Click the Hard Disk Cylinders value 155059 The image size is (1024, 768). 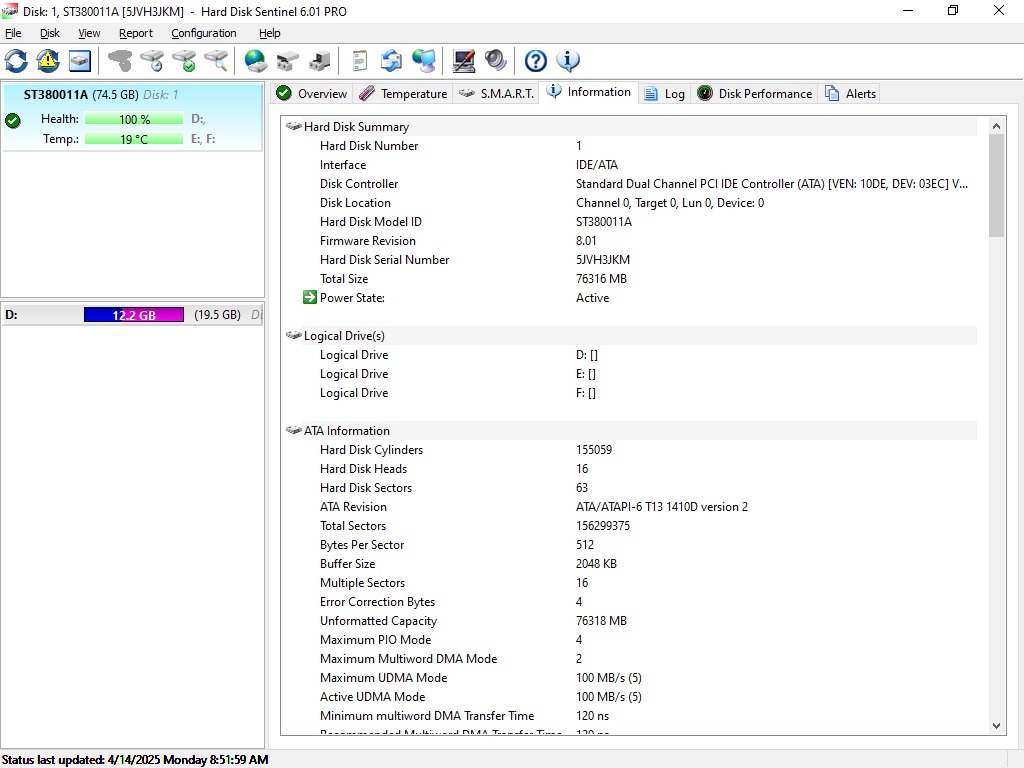594,450
